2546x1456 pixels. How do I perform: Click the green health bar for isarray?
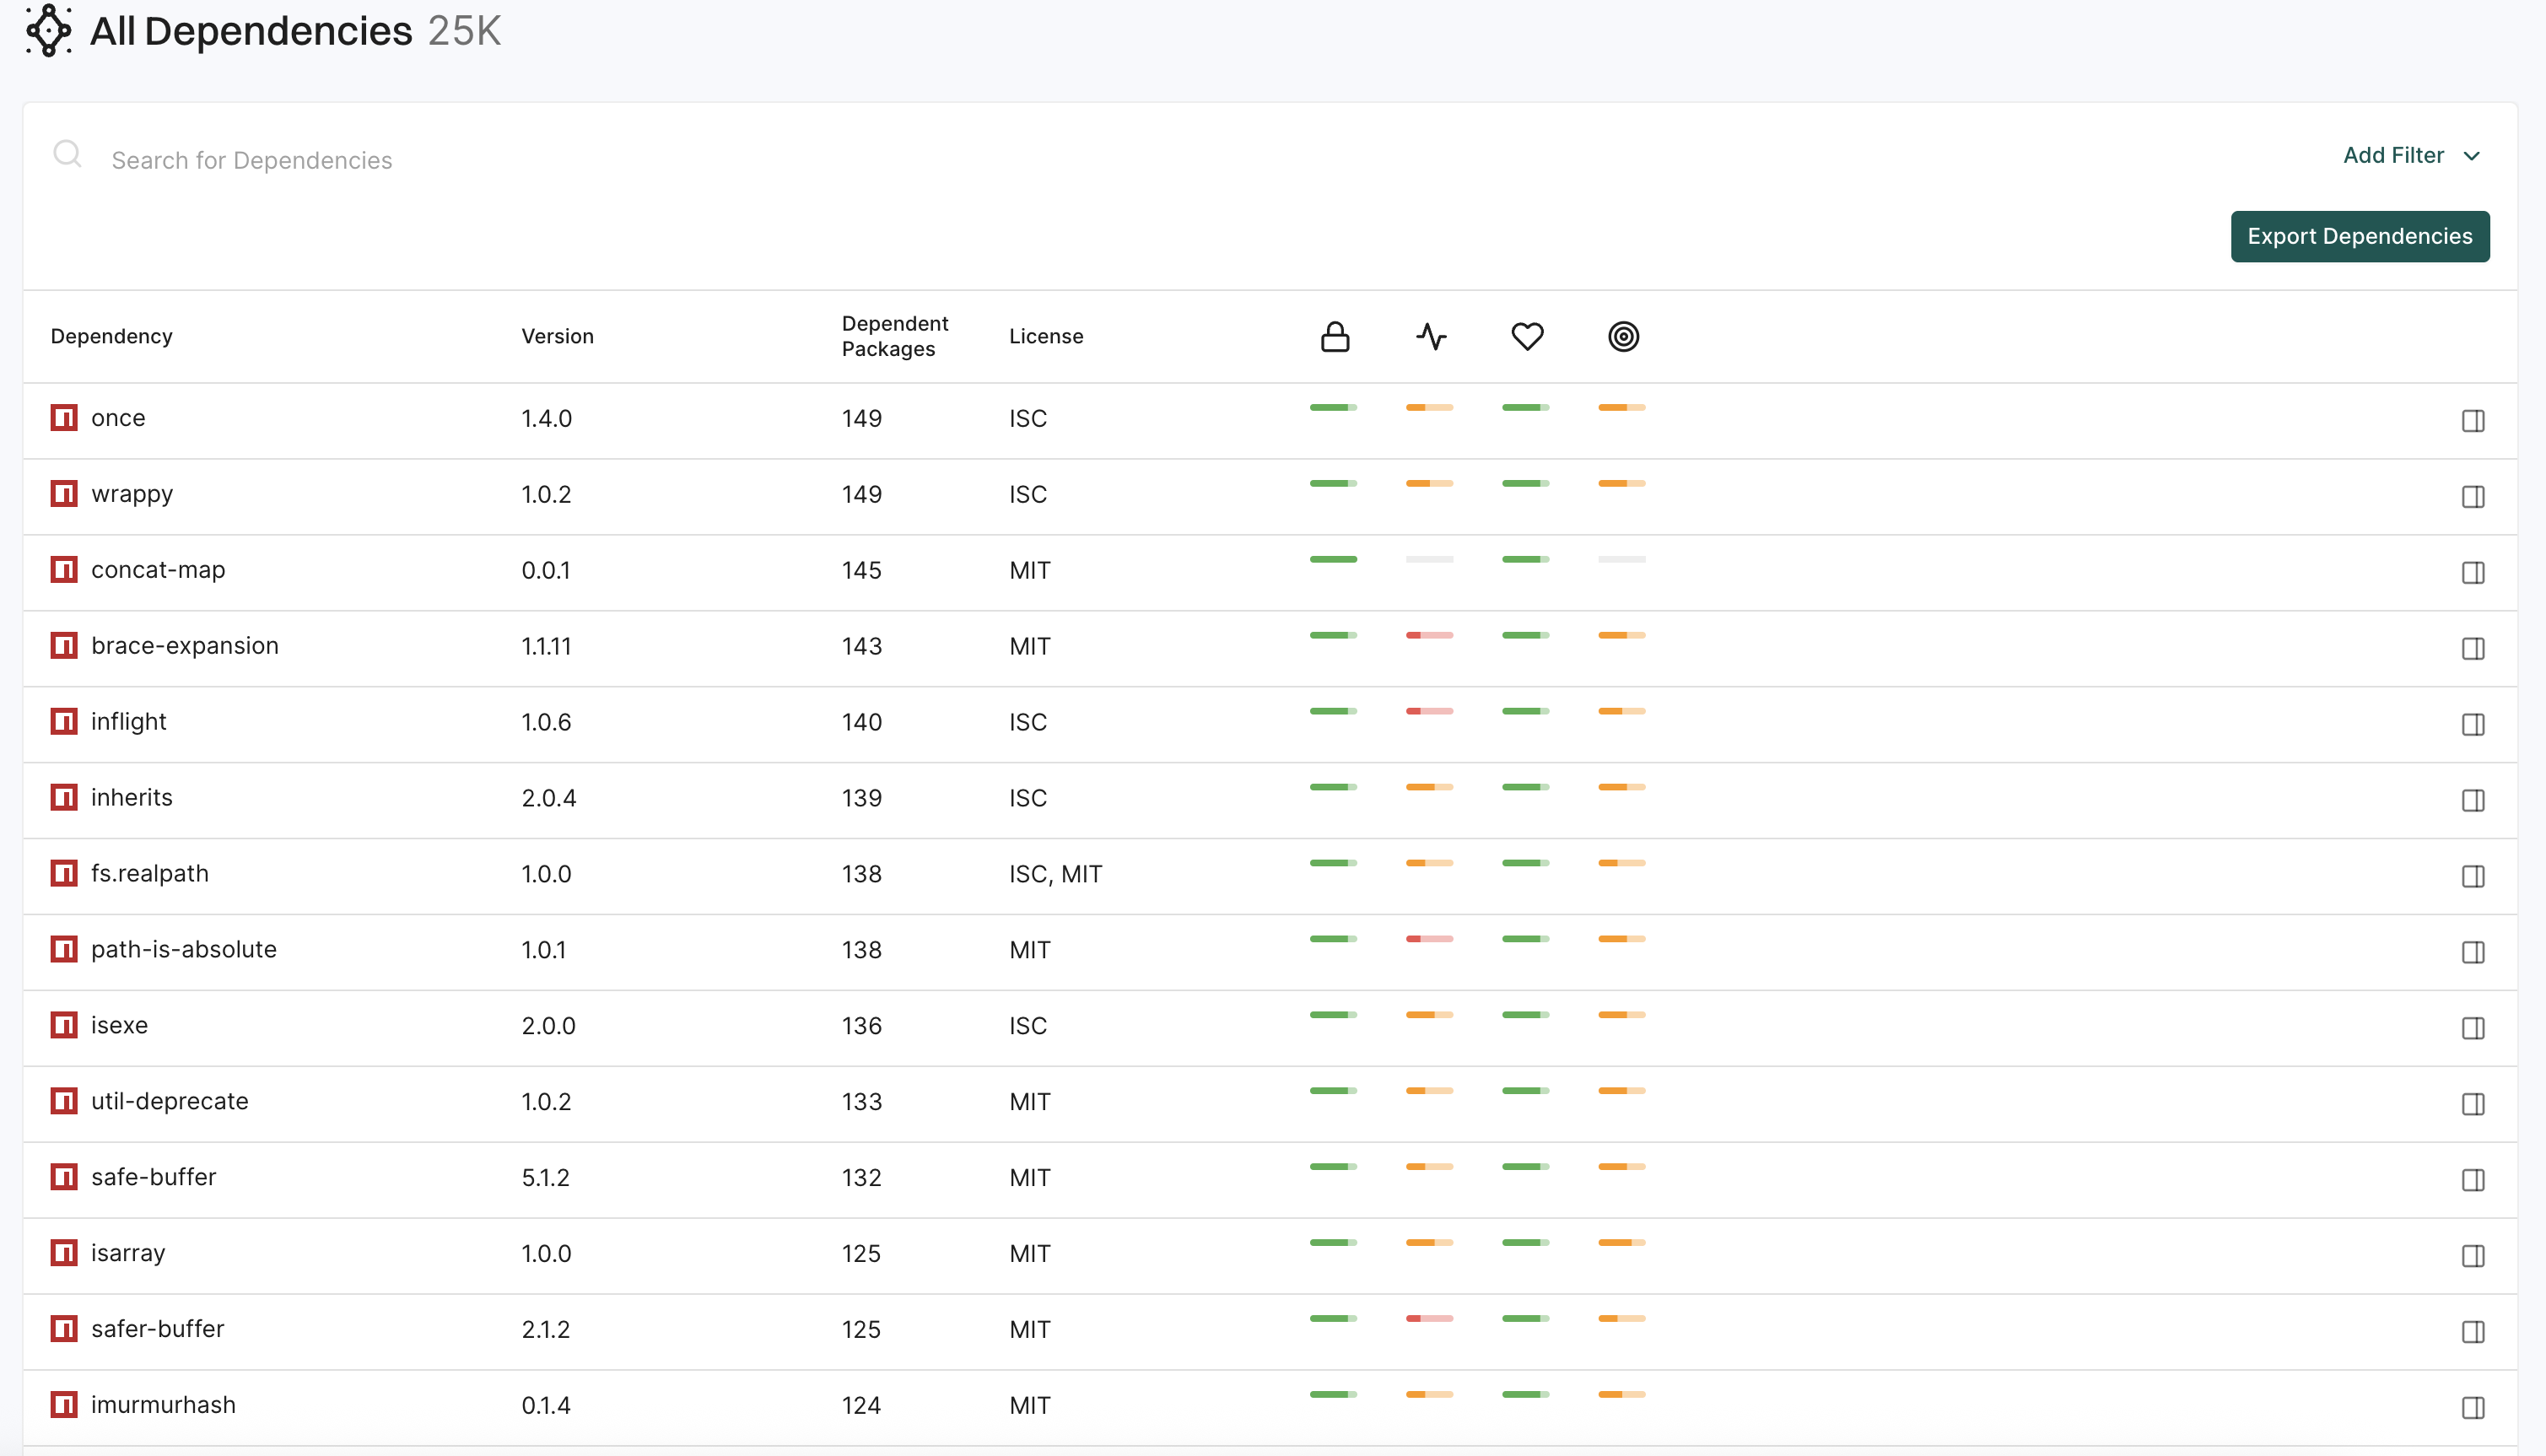(x=1525, y=1243)
